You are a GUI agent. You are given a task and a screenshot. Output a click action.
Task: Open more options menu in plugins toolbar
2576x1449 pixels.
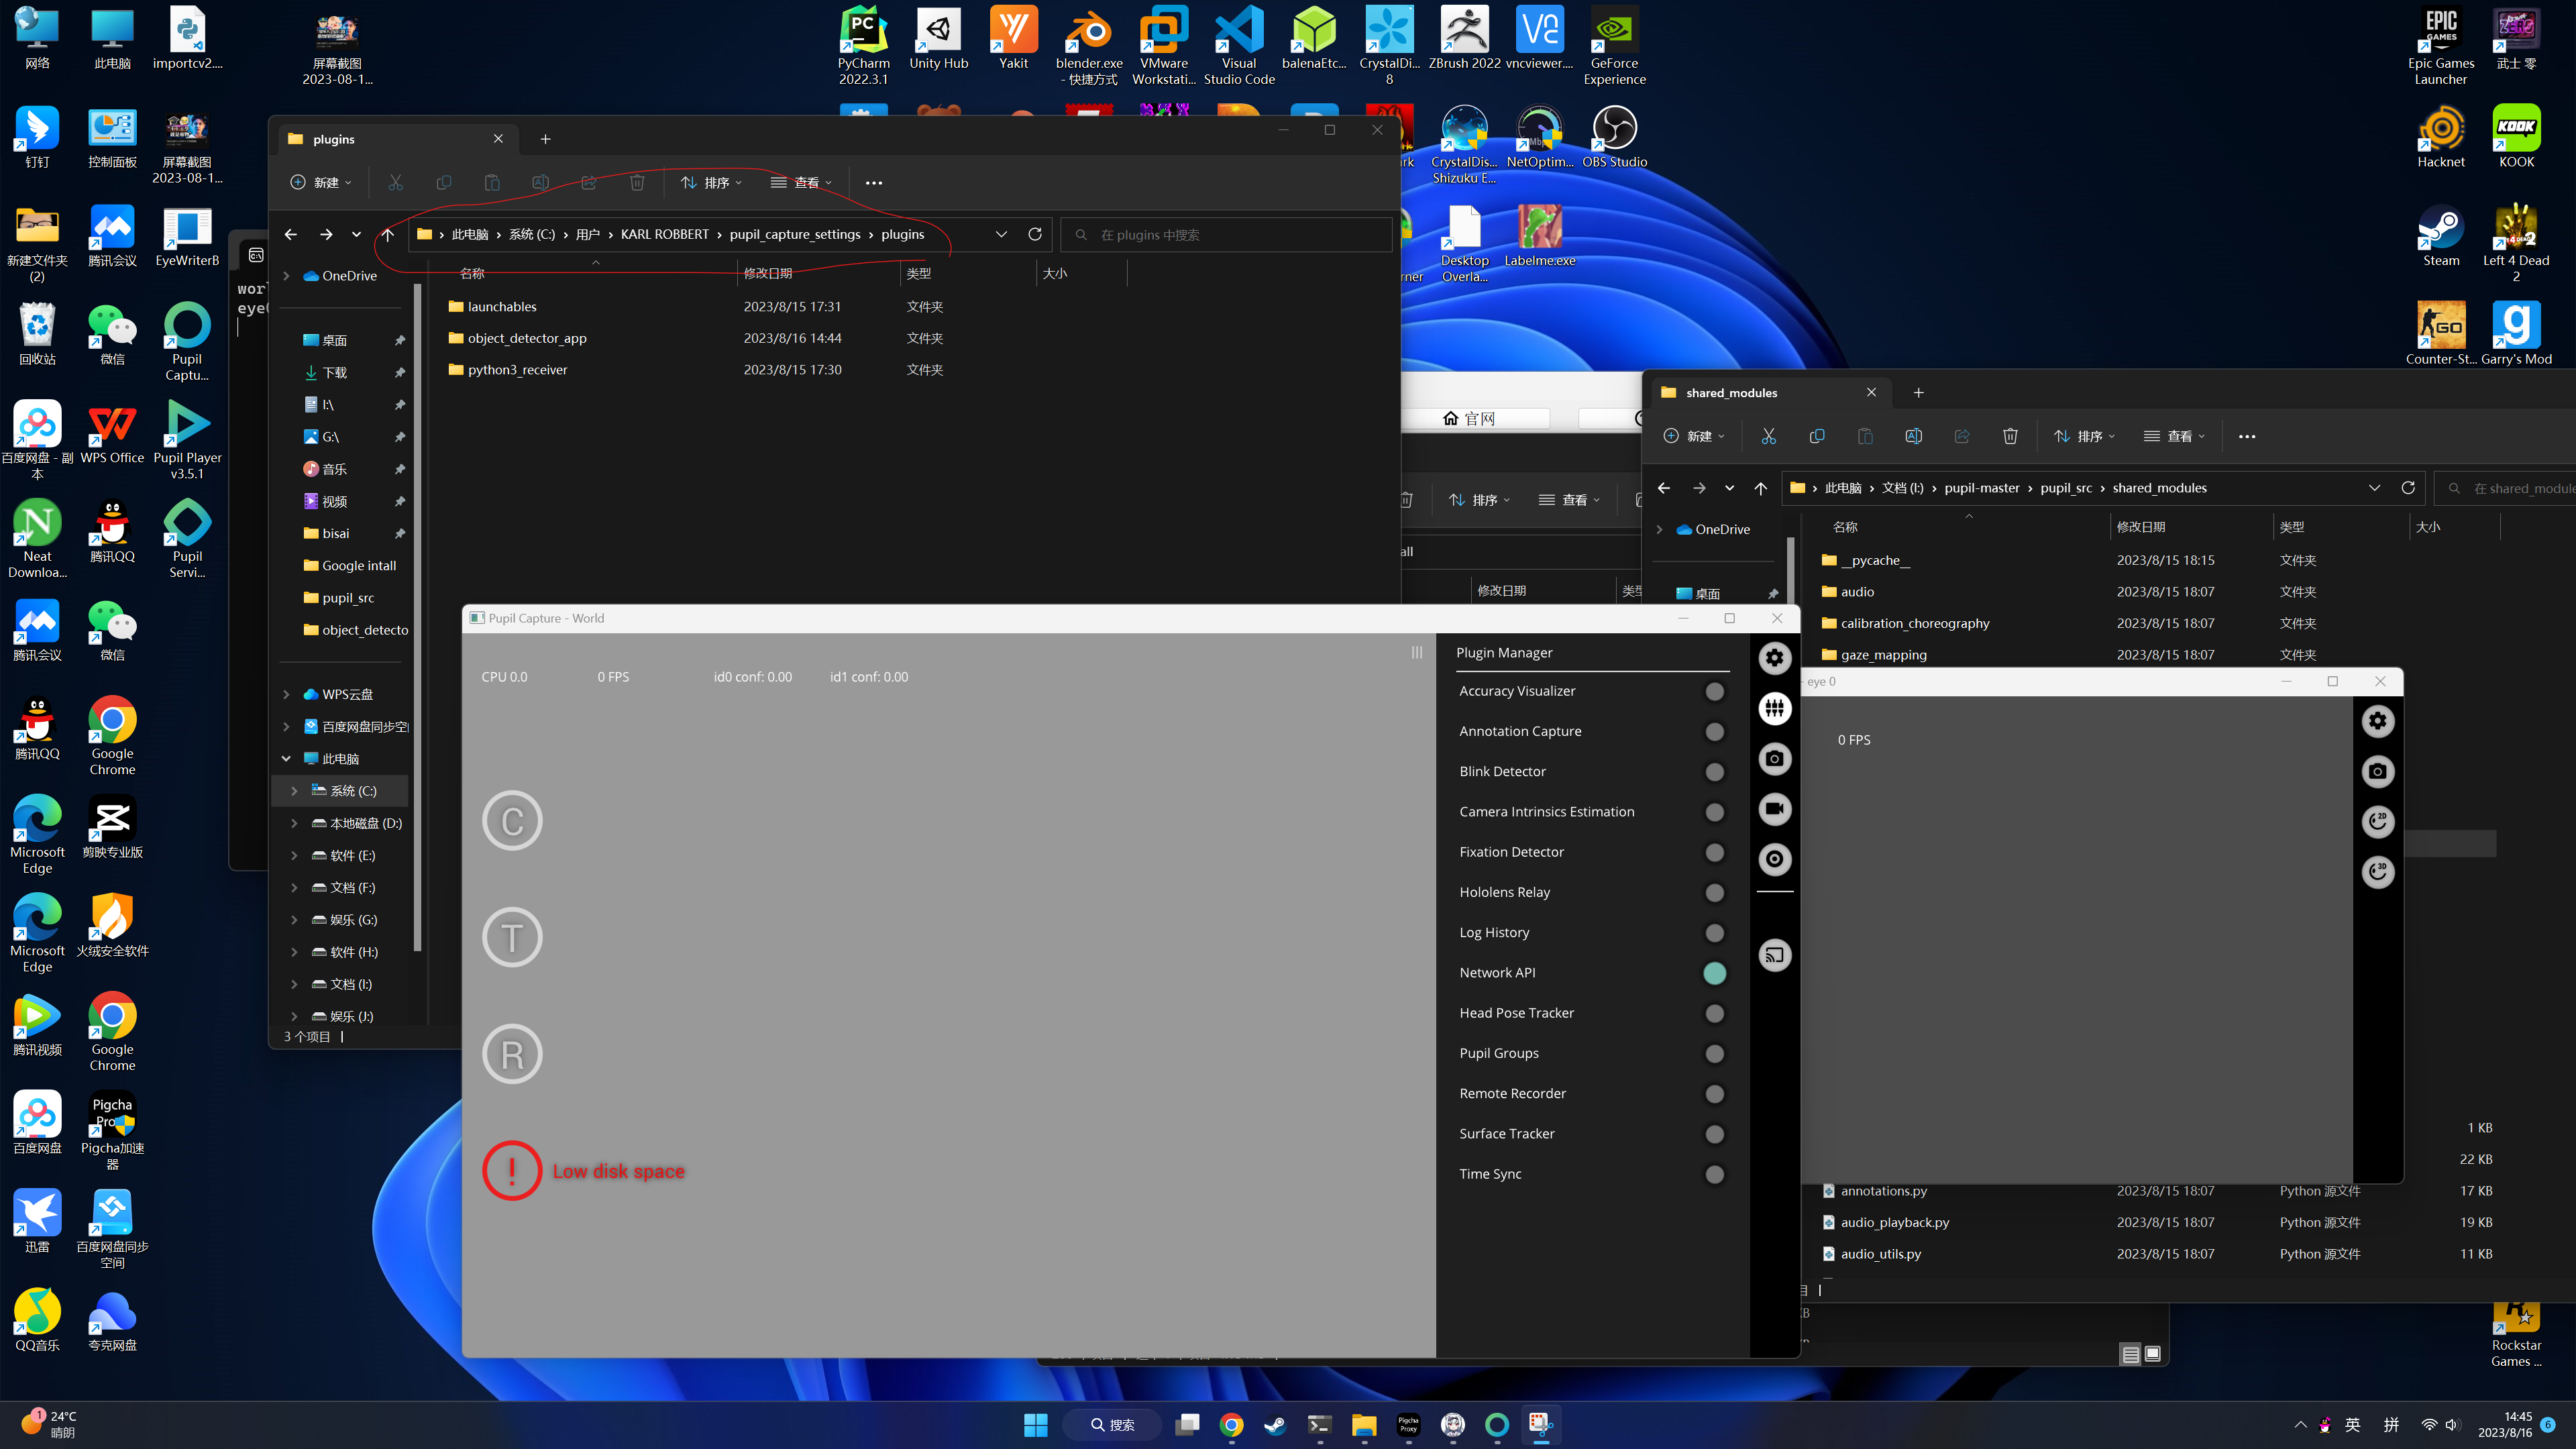[873, 183]
